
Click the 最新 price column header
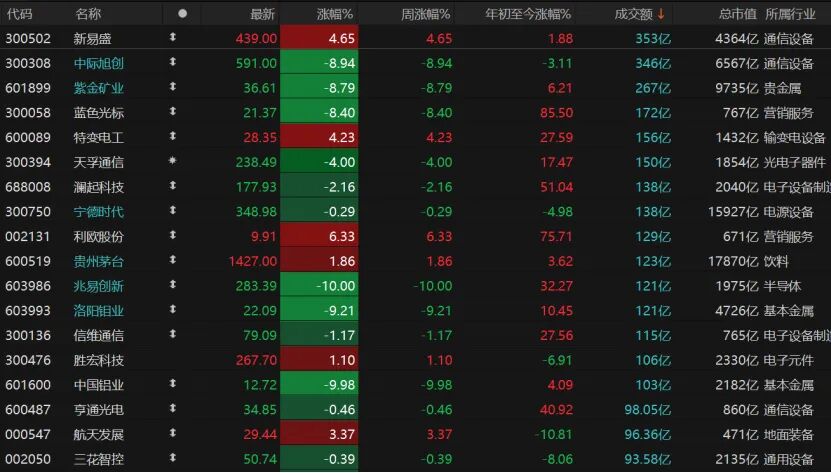[x=262, y=14]
